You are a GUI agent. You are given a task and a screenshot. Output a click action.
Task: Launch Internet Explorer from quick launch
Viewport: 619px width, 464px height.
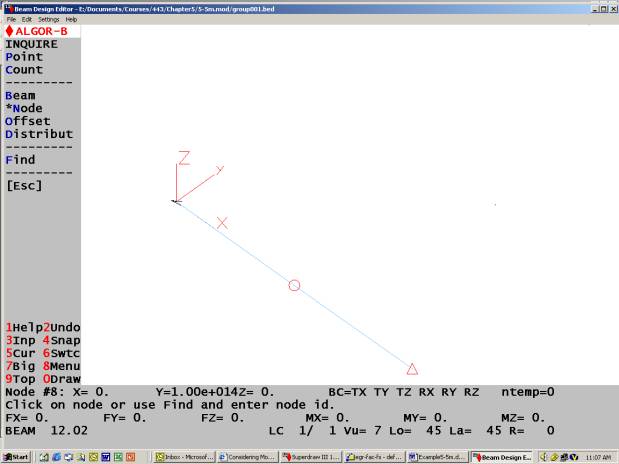point(56,457)
